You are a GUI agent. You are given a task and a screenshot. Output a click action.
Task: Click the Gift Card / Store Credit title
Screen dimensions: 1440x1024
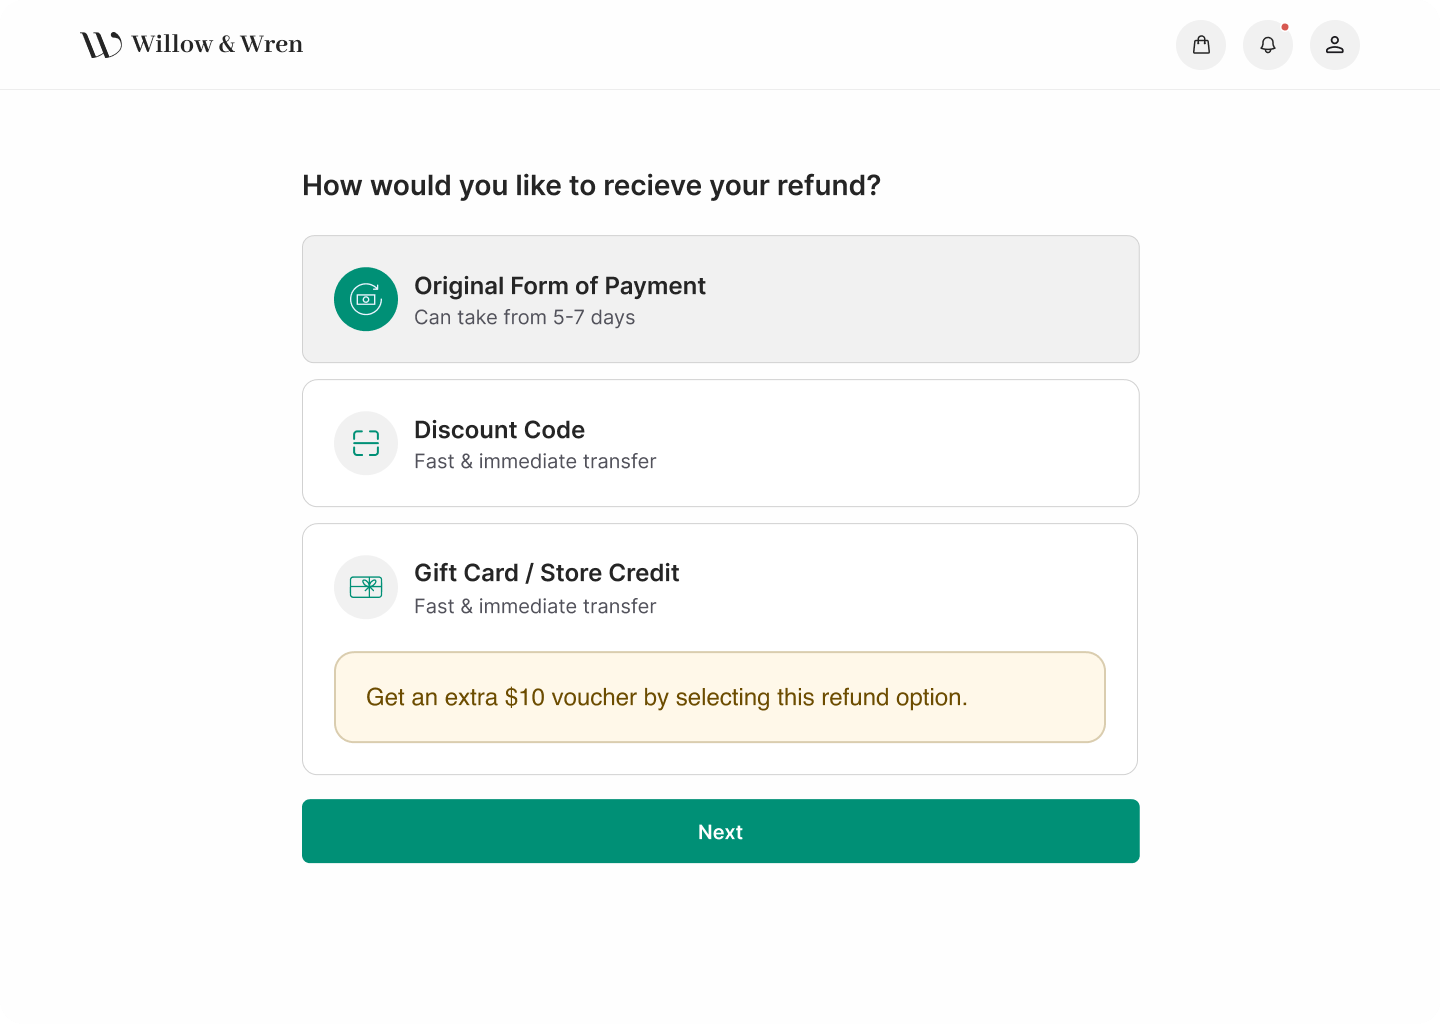pyautogui.click(x=547, y=572)
